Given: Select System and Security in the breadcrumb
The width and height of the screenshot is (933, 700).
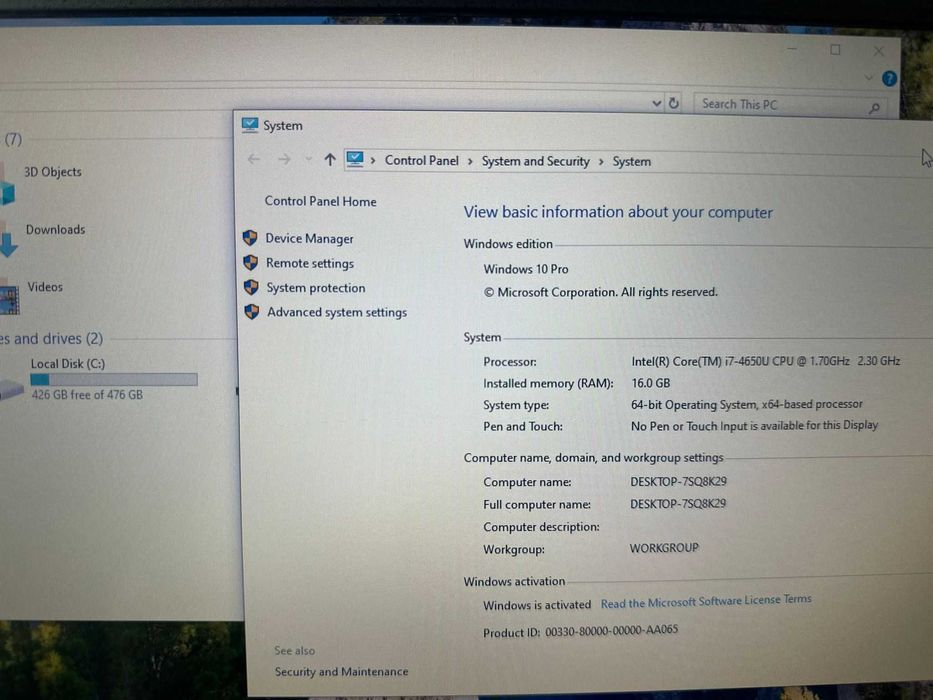Looking at the screenshot, I should [536, 161].
